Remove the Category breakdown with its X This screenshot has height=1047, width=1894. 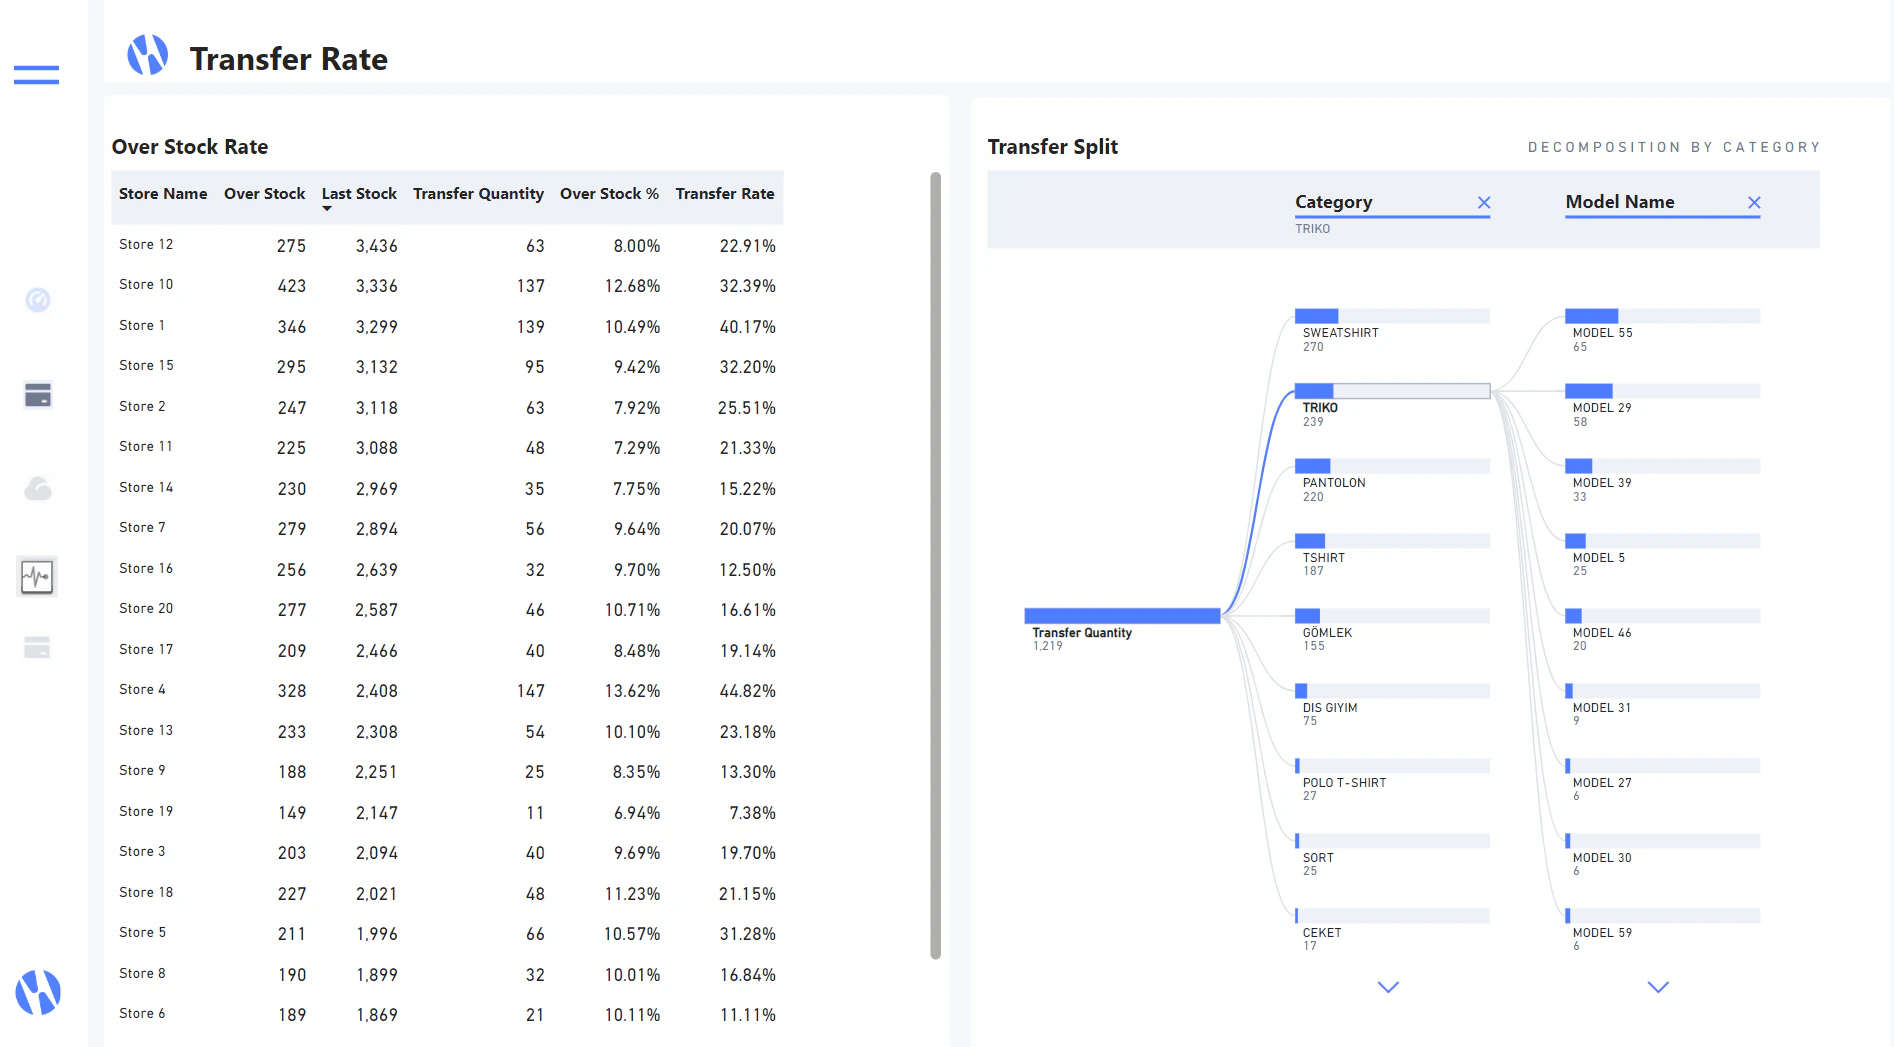coord(1485,202)
